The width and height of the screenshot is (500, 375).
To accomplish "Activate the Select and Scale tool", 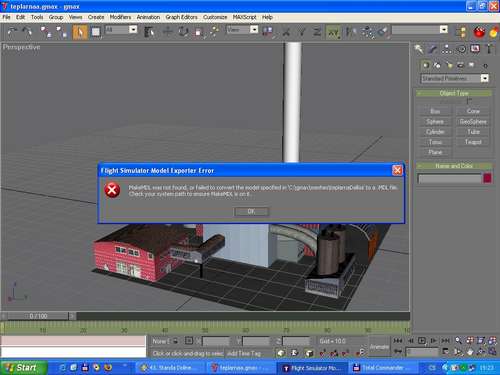I will click(199, 32).
